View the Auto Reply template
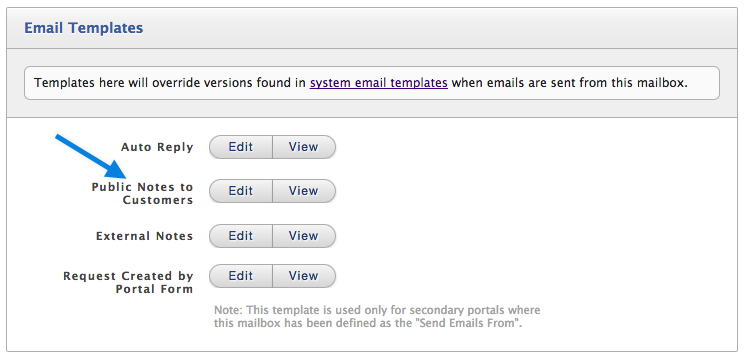This screenshot has height=360, width=746. [x=304, y=147]
